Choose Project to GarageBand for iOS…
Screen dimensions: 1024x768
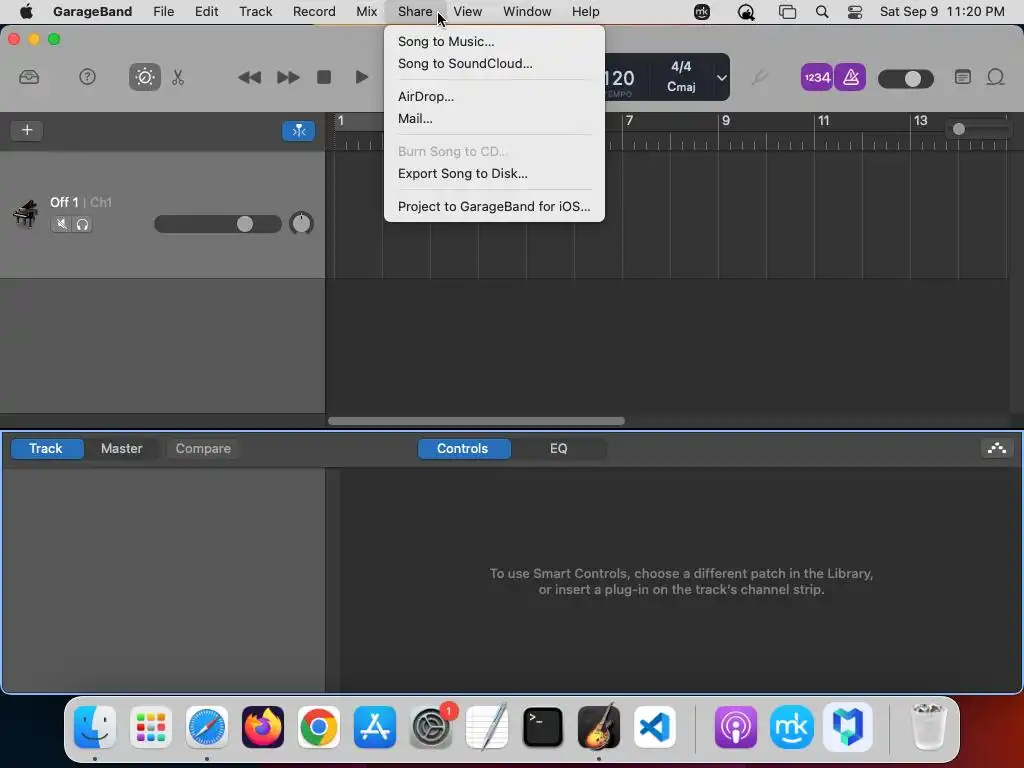click(494, 206)
